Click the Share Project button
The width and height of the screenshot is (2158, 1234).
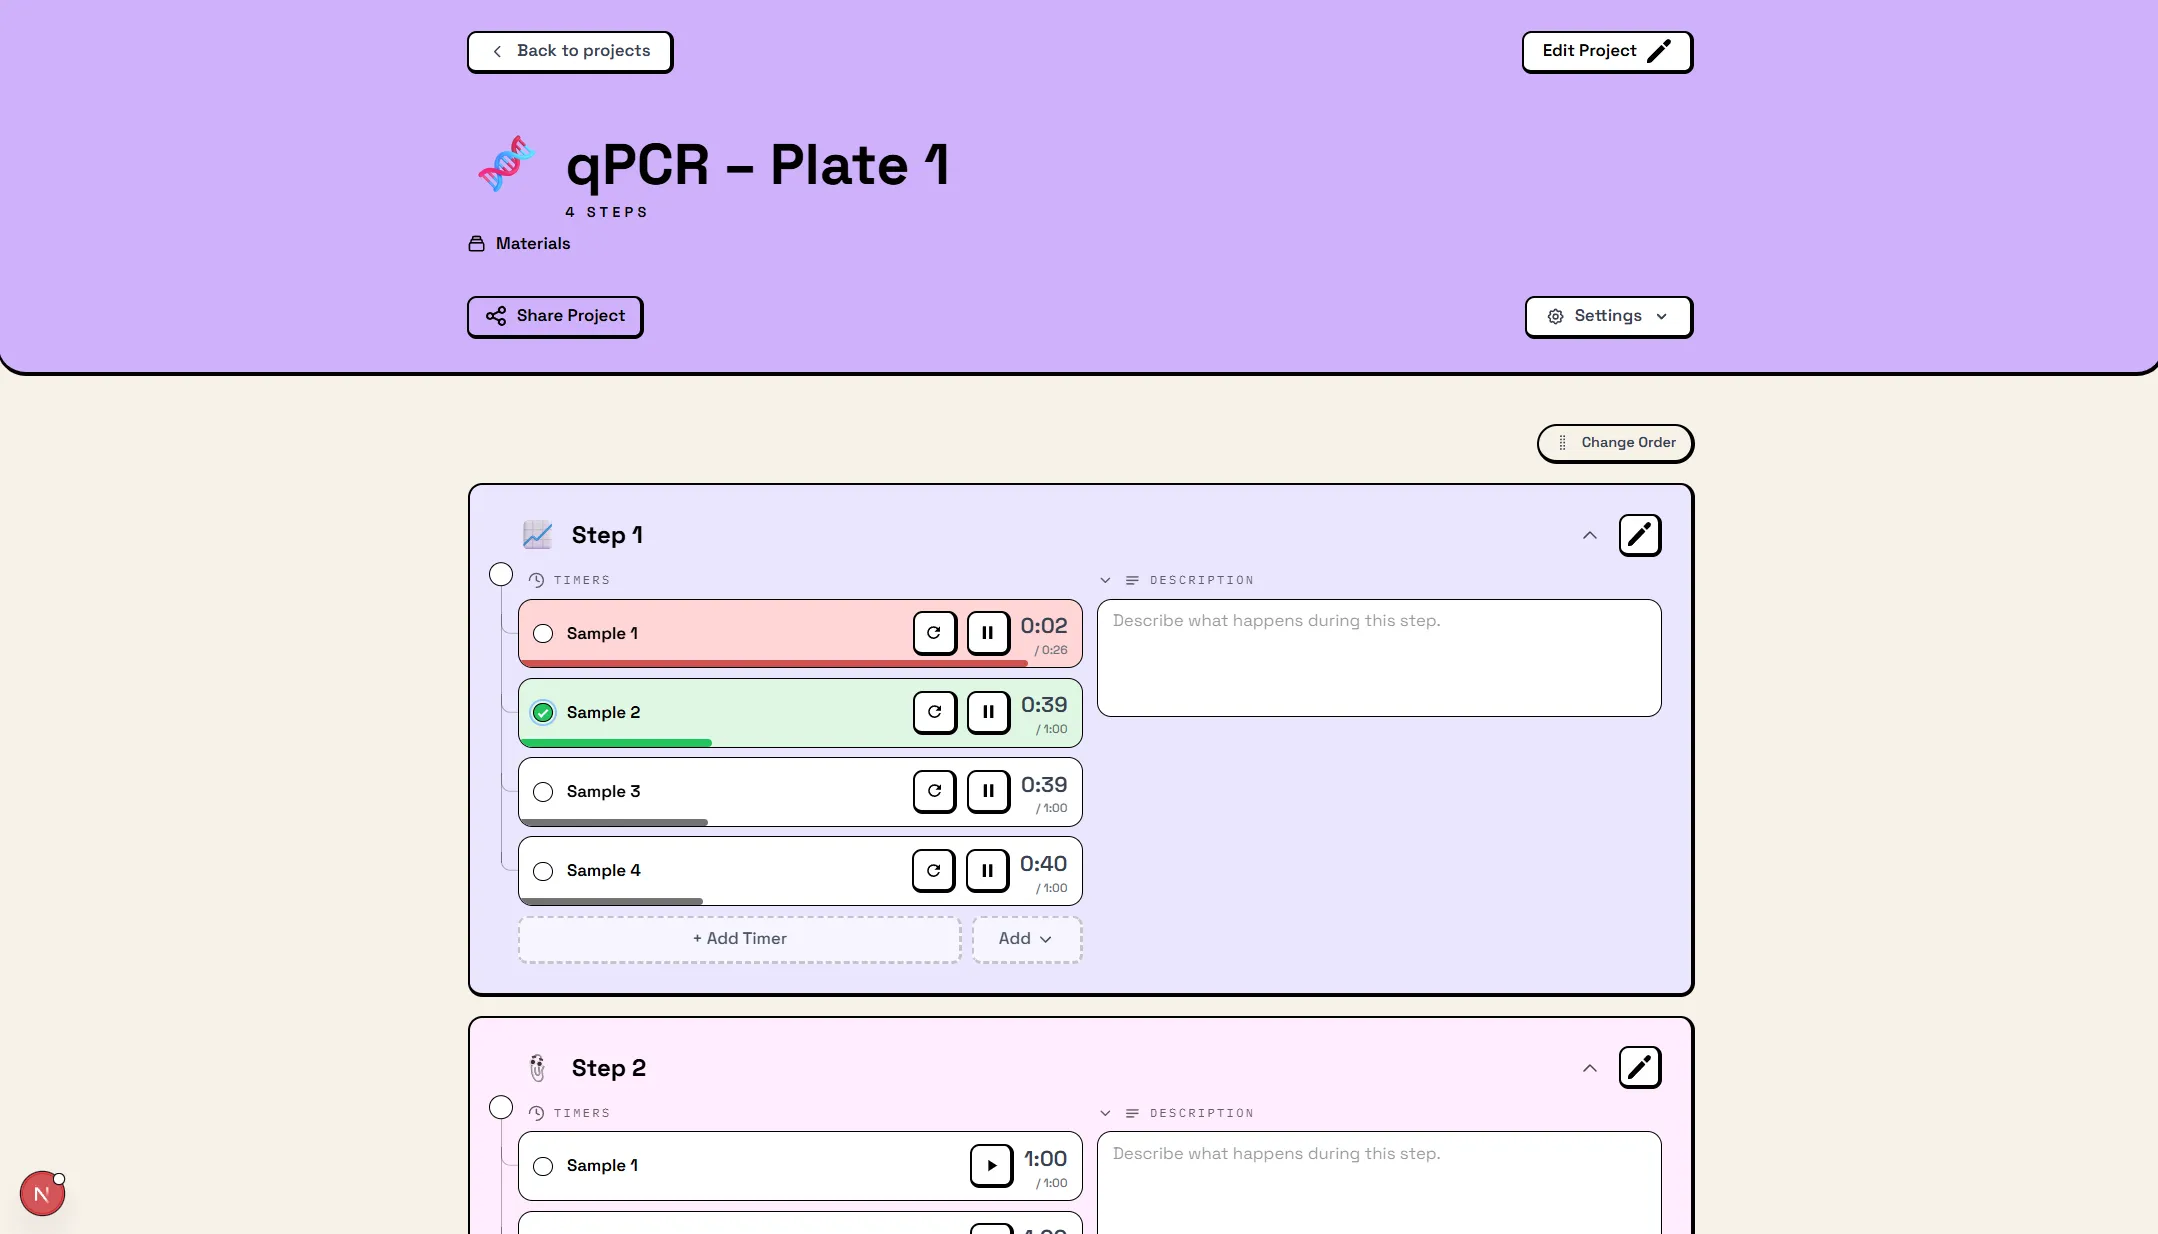[555, 316]
